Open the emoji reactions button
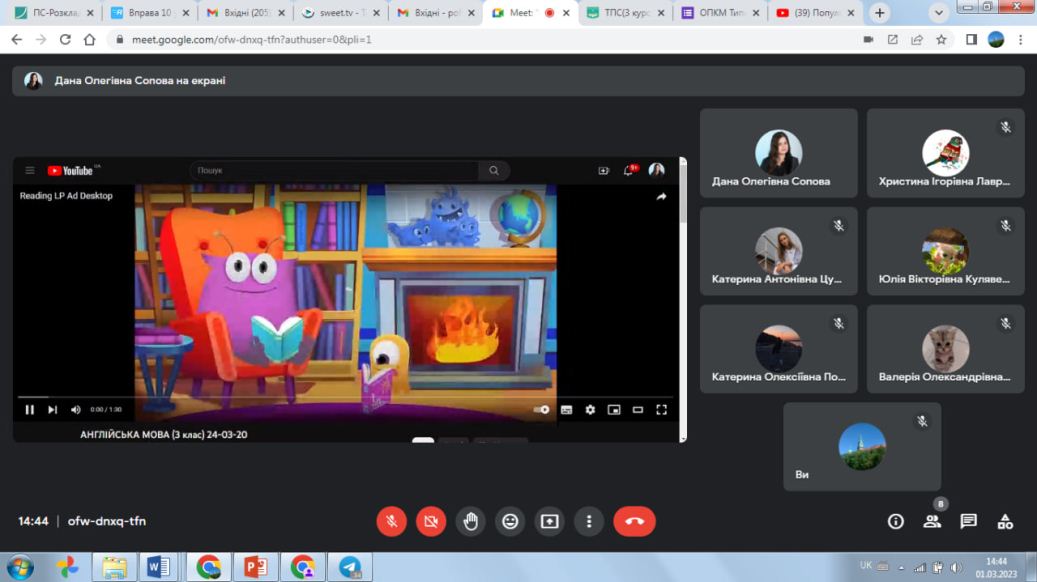The height and width of the screenshot is (582, 1037). [510, 521]
